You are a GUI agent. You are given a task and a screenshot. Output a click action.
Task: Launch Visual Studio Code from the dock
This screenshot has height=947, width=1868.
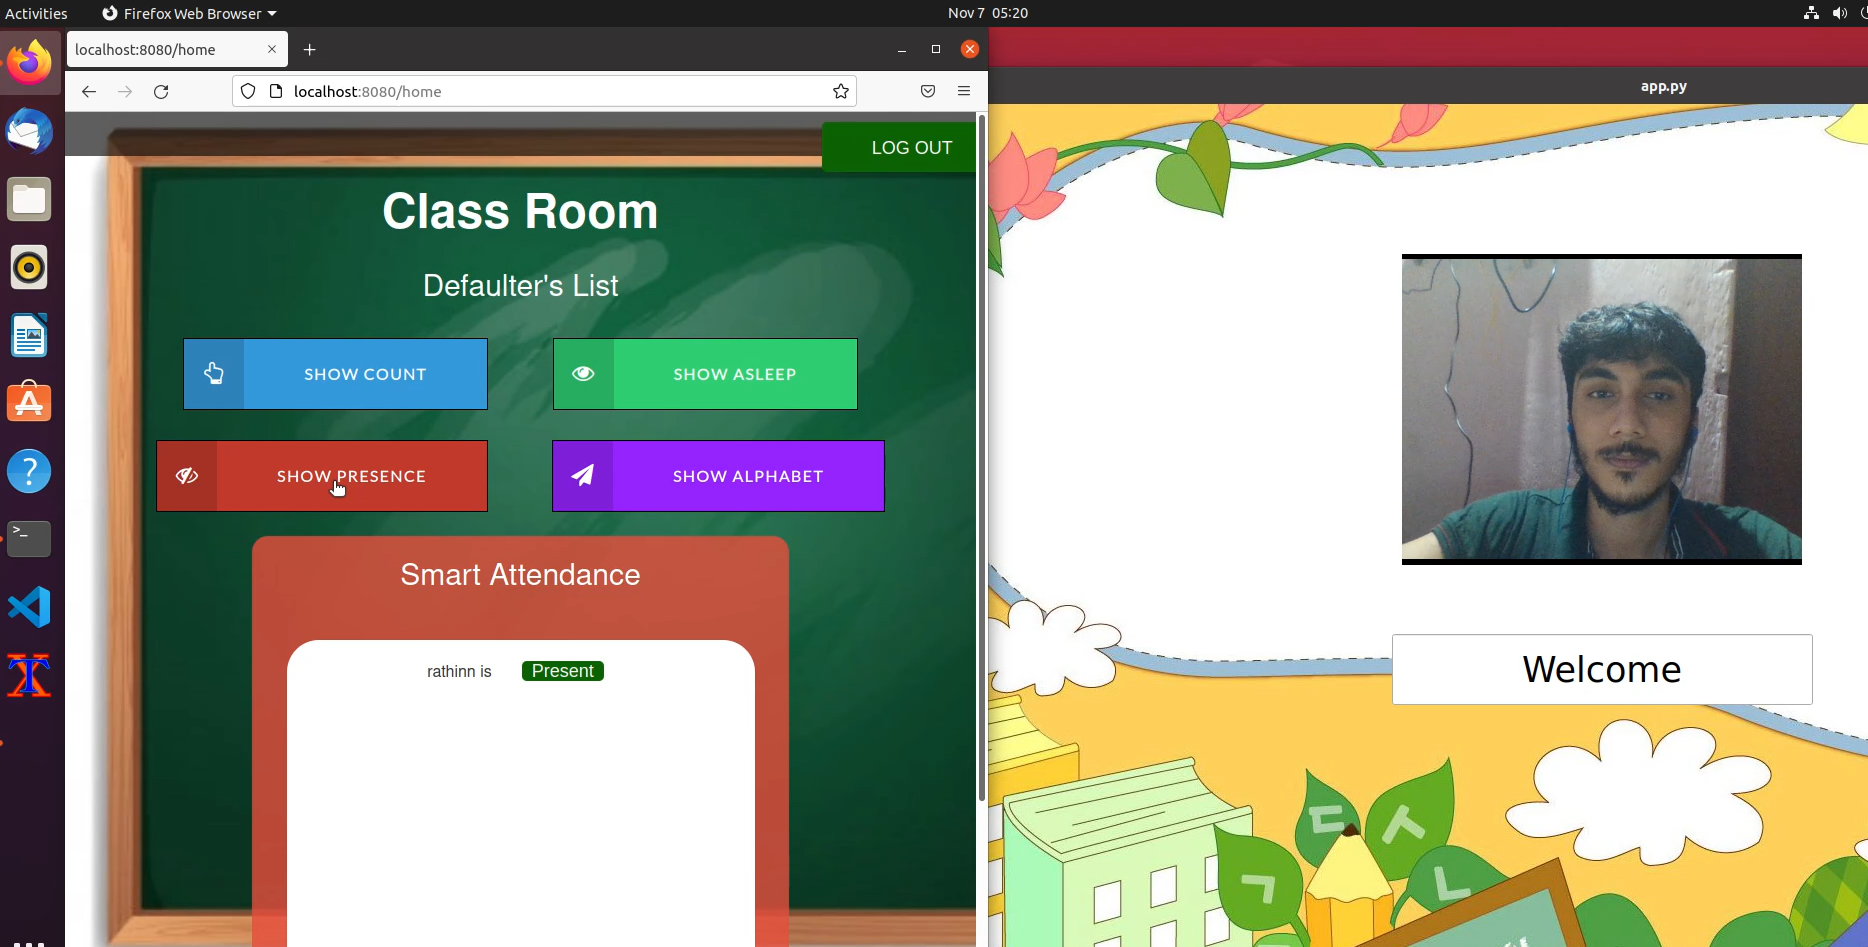pos(29,607)
